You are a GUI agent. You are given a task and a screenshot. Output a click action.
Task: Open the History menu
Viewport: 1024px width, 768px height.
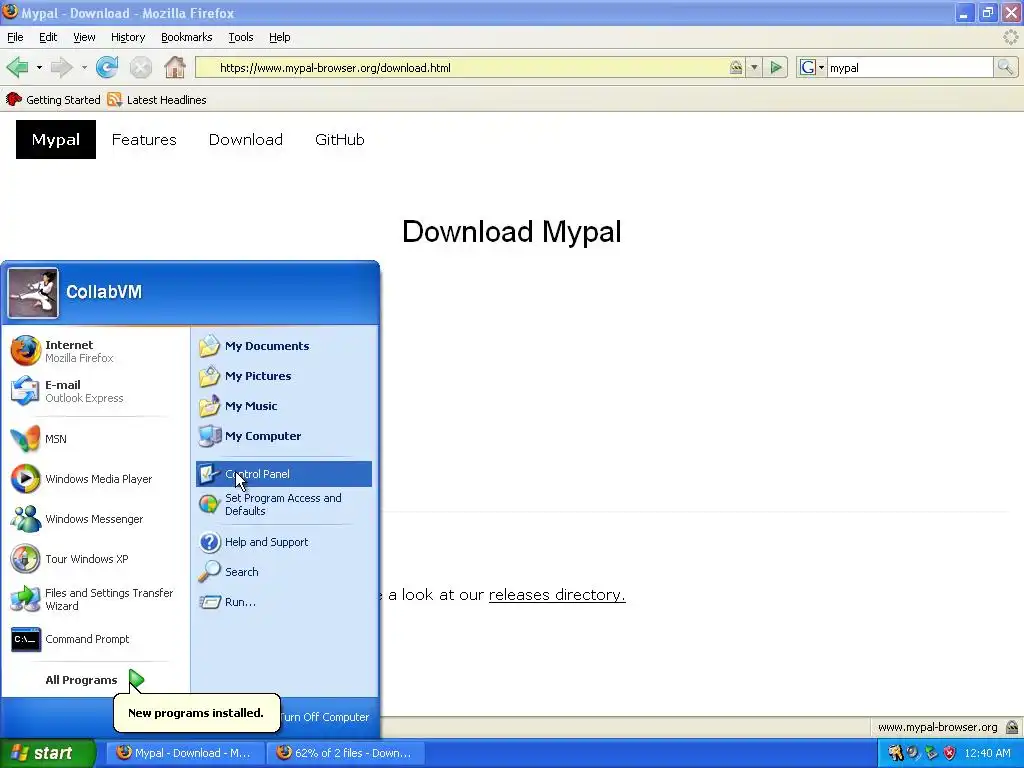click(x=128, y=37)
